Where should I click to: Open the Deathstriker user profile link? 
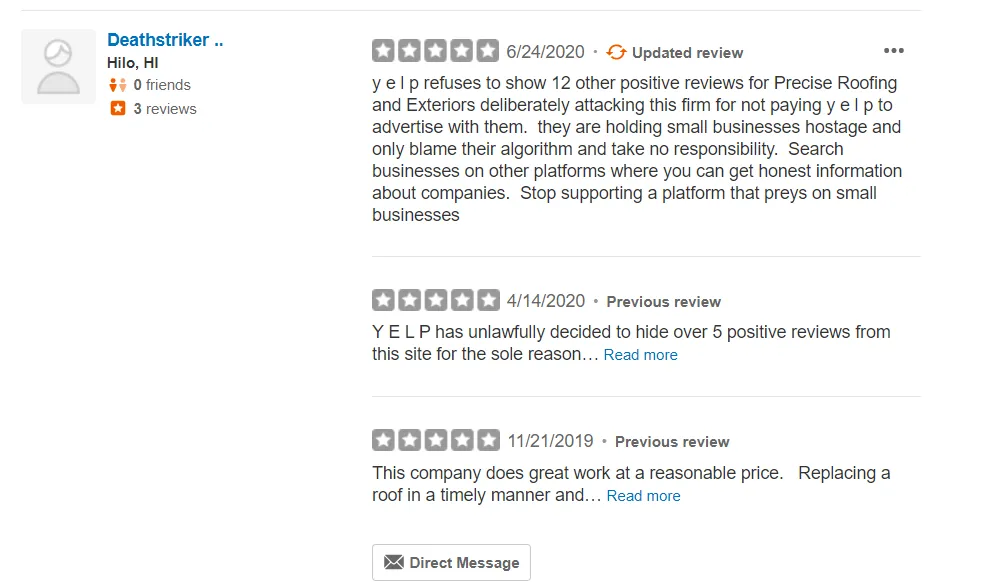(165, 40)
